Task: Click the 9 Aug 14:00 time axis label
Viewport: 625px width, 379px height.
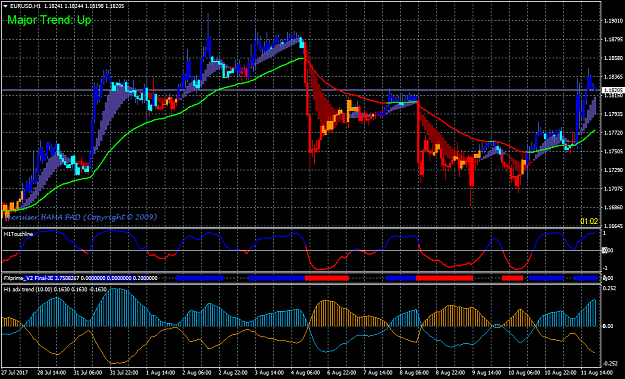Action: (x=487, y=373)
